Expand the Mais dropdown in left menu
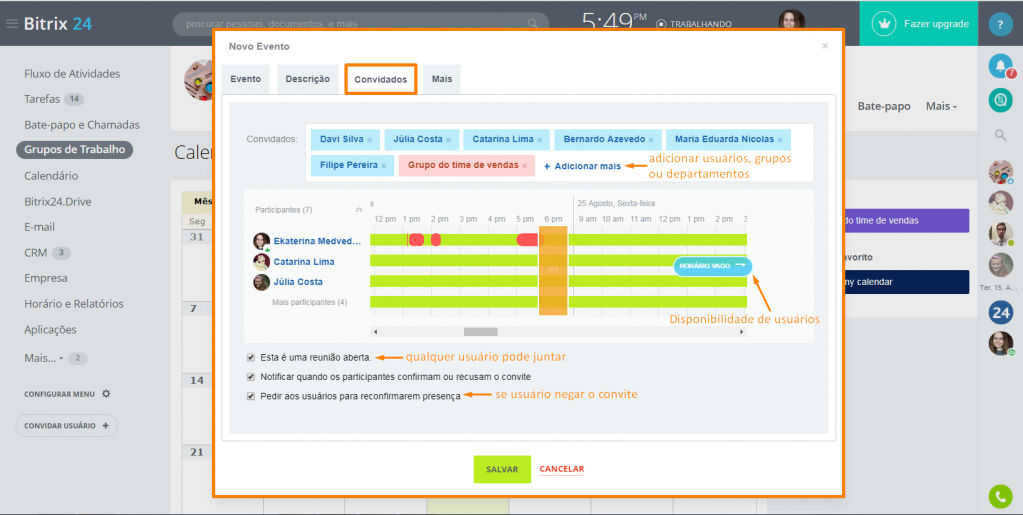The height and width of the screenshot is (515, 1023). click(44, 358)
